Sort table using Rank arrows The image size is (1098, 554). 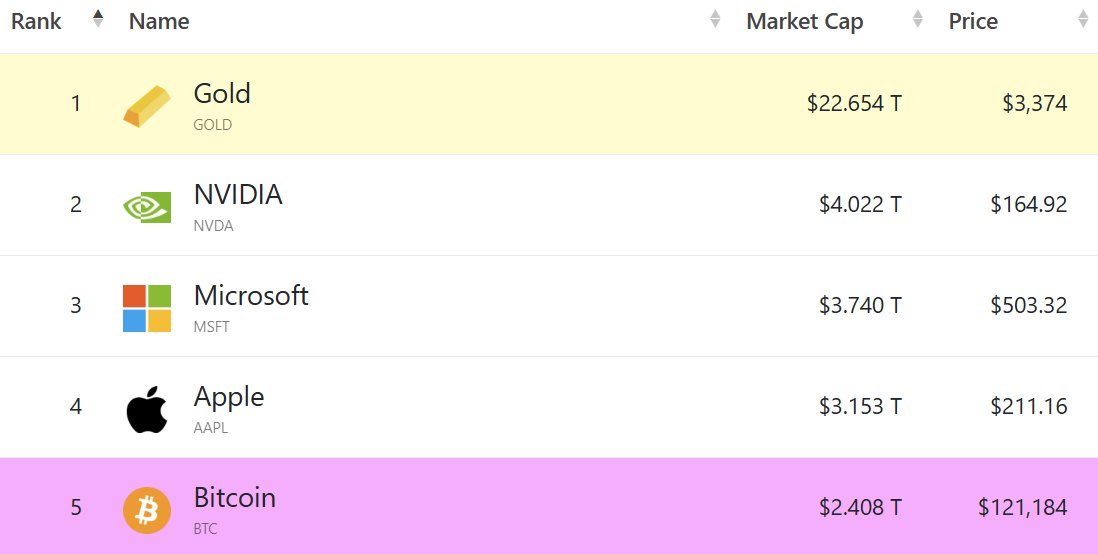pyautogui.click(x=98, y=19)
